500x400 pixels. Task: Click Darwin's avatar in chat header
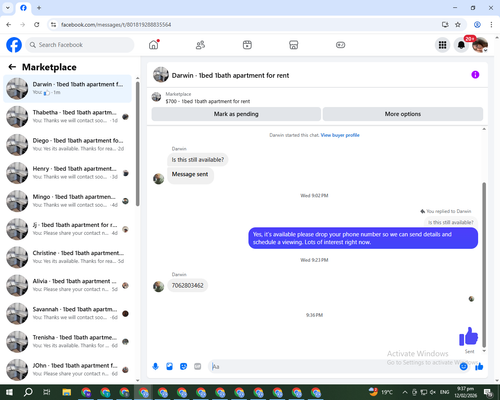161,75
